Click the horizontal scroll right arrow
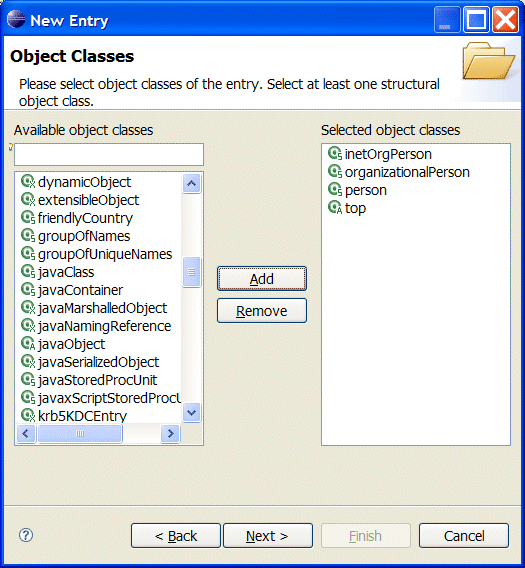Screen dimensions: 525x568 (x=170, y=433)
